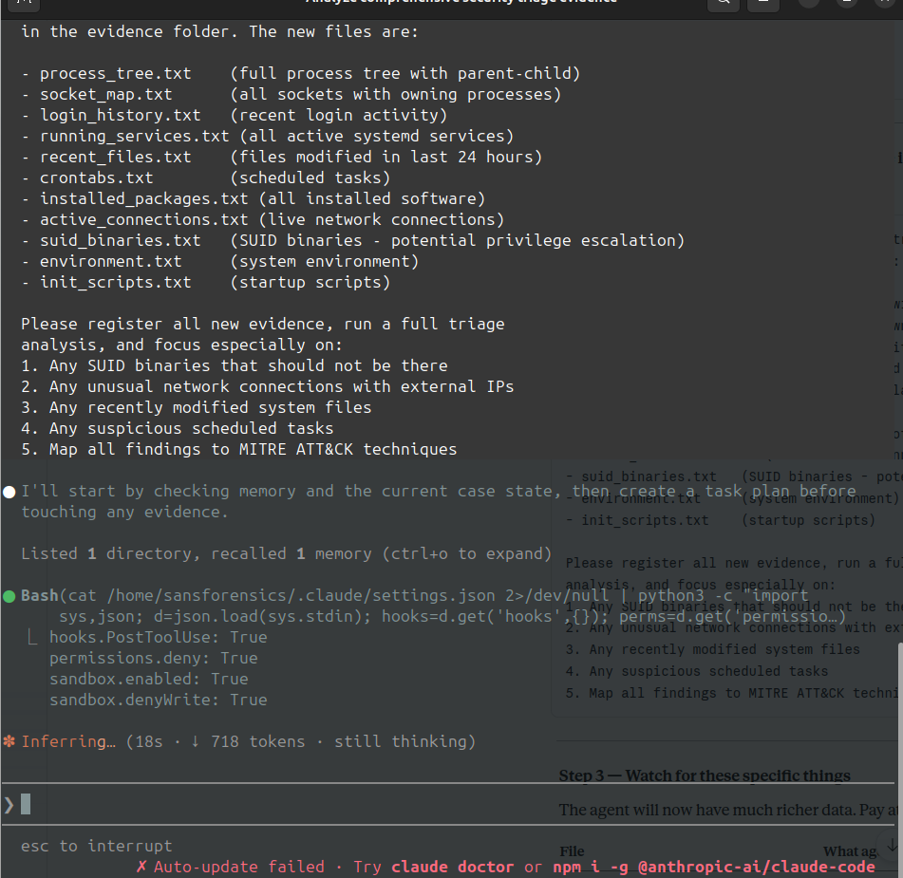Click the Bash command starting "cat /home/sansforensics"
The image size is (903, 878).
point(434,606)
